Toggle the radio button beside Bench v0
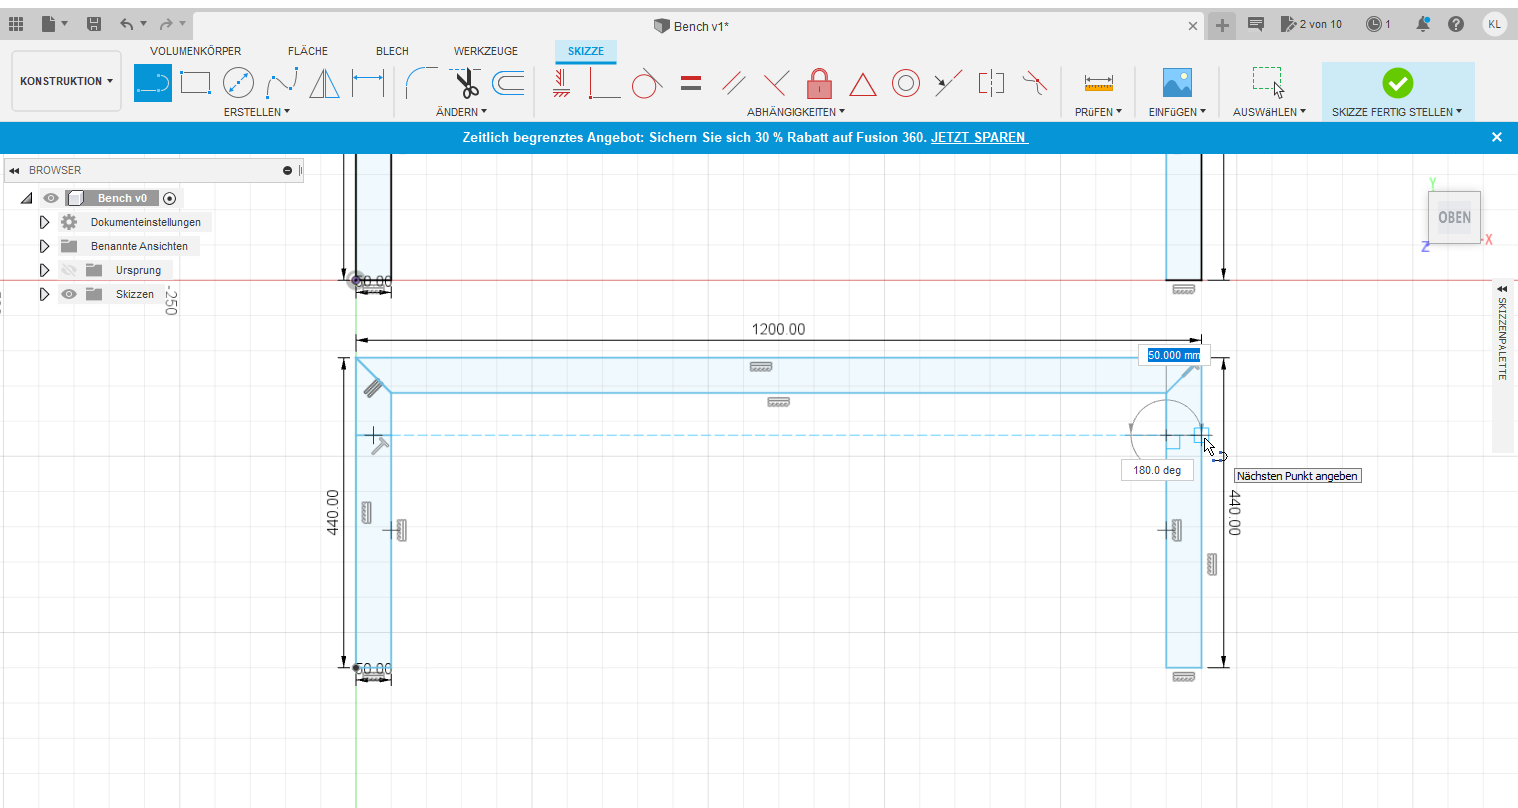 [170, 198]
